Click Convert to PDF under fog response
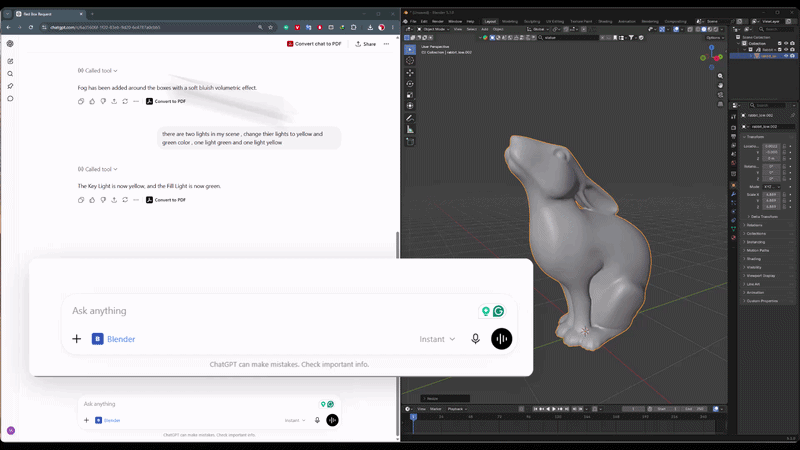800x450 pixels. [166, 102]
